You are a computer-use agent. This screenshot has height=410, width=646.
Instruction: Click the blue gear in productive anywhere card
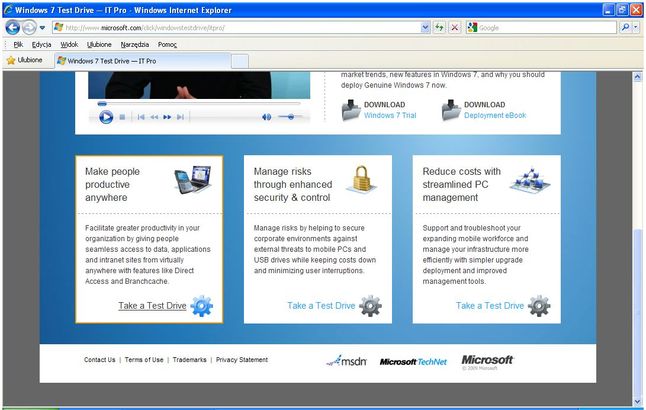202,306
